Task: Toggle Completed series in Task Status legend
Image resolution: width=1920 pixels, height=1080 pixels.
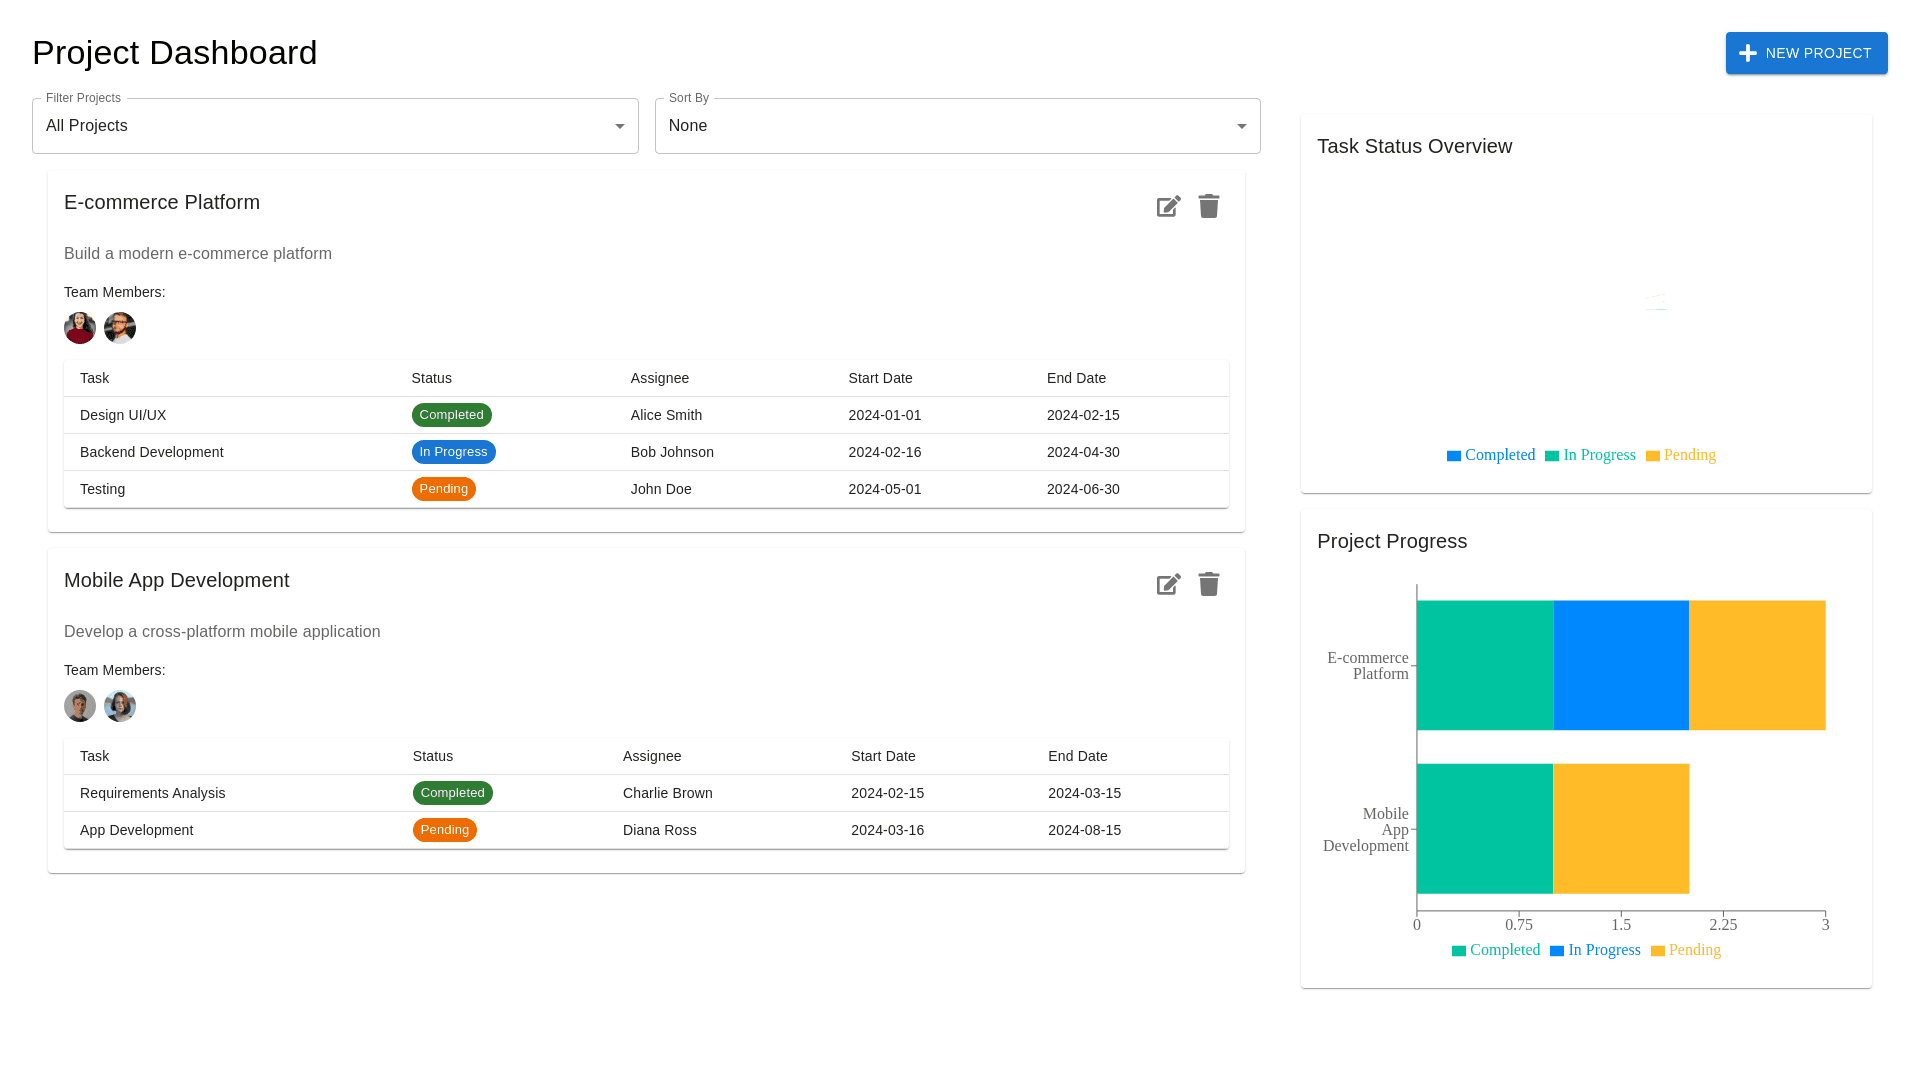Action: (1490, 455)
